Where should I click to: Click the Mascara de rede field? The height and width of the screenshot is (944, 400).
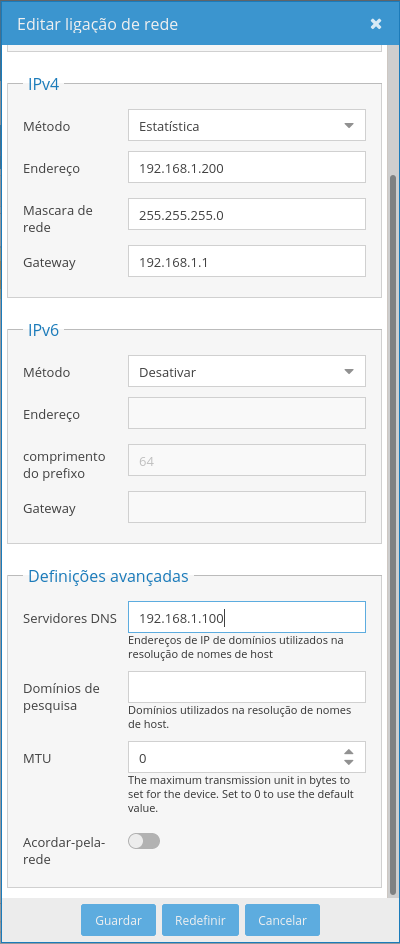tap(246, 214)
